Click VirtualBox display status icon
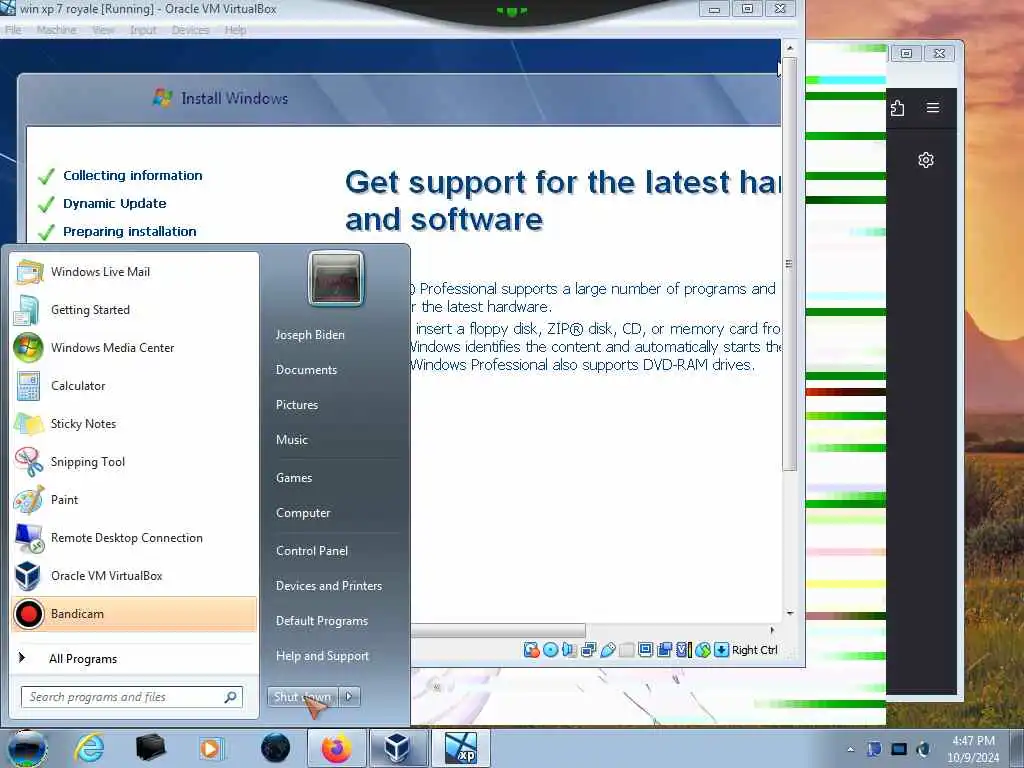 point(645,650)
